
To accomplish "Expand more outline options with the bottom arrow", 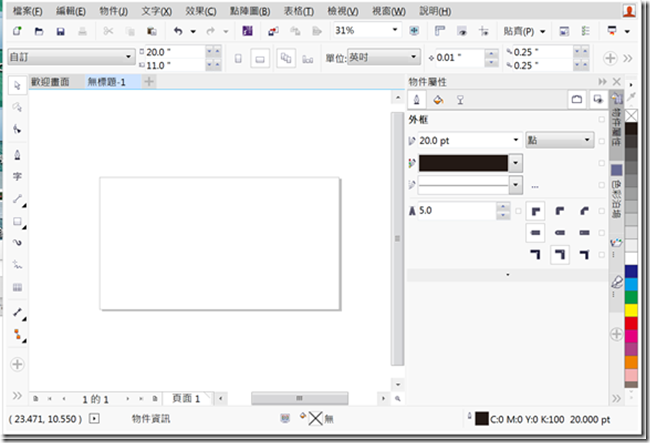I will tap(508, 275).
